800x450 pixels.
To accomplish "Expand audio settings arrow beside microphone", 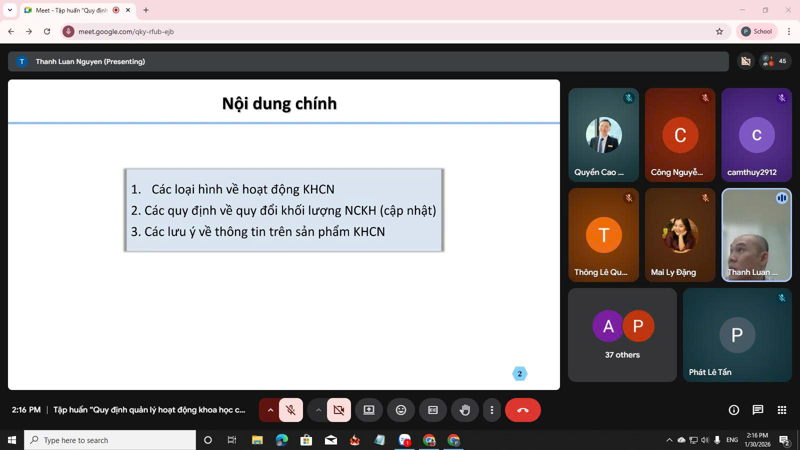I will 270,410.
